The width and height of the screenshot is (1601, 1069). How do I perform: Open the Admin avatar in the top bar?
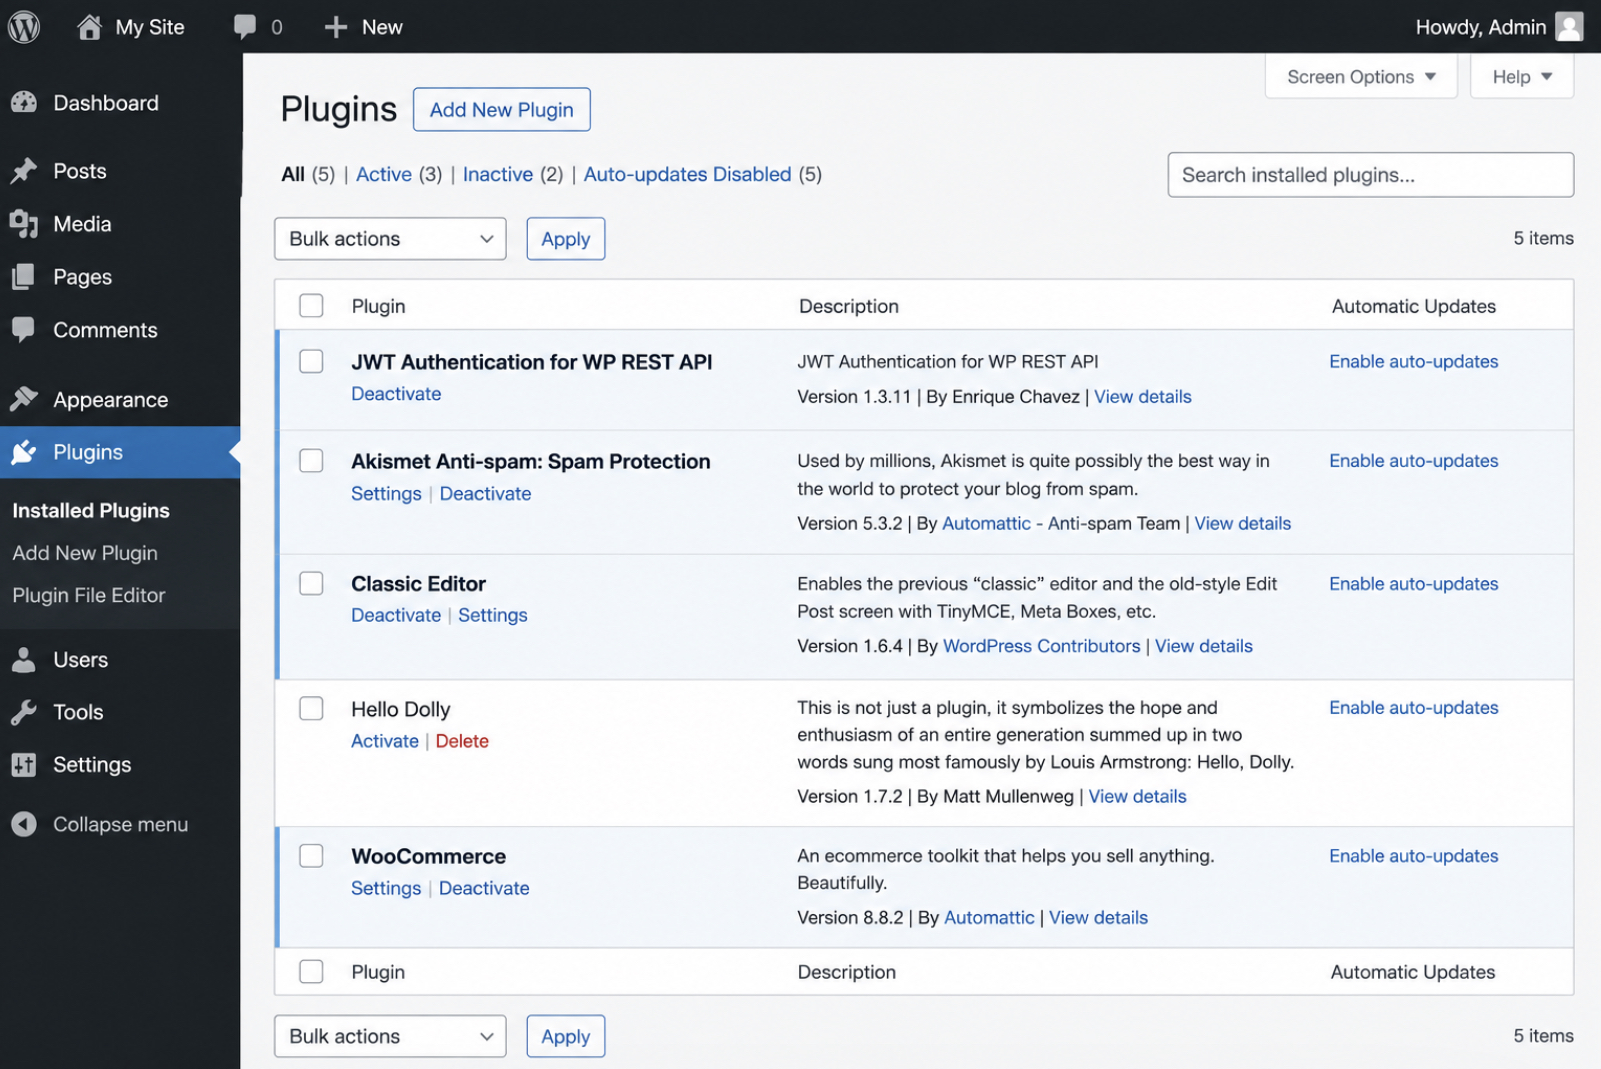[x=1569, y=27]
